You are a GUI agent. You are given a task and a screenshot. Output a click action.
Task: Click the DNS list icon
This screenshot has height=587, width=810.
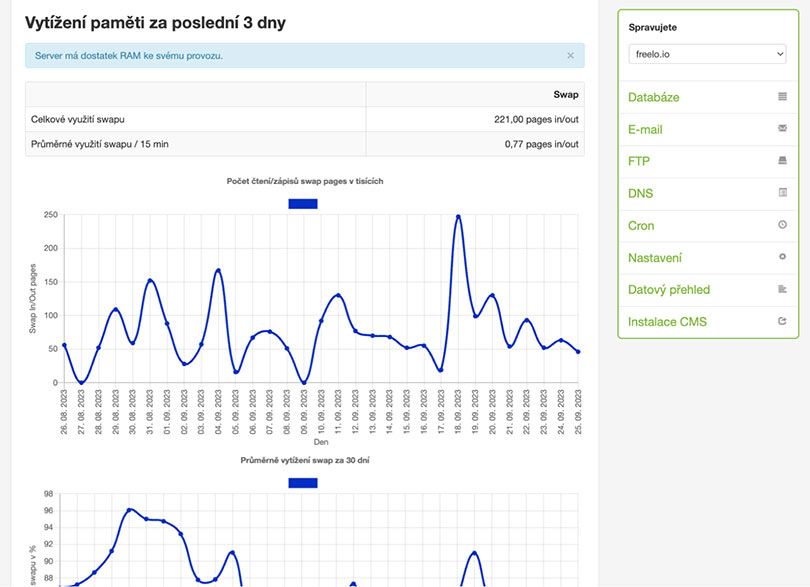click(782, 193)
